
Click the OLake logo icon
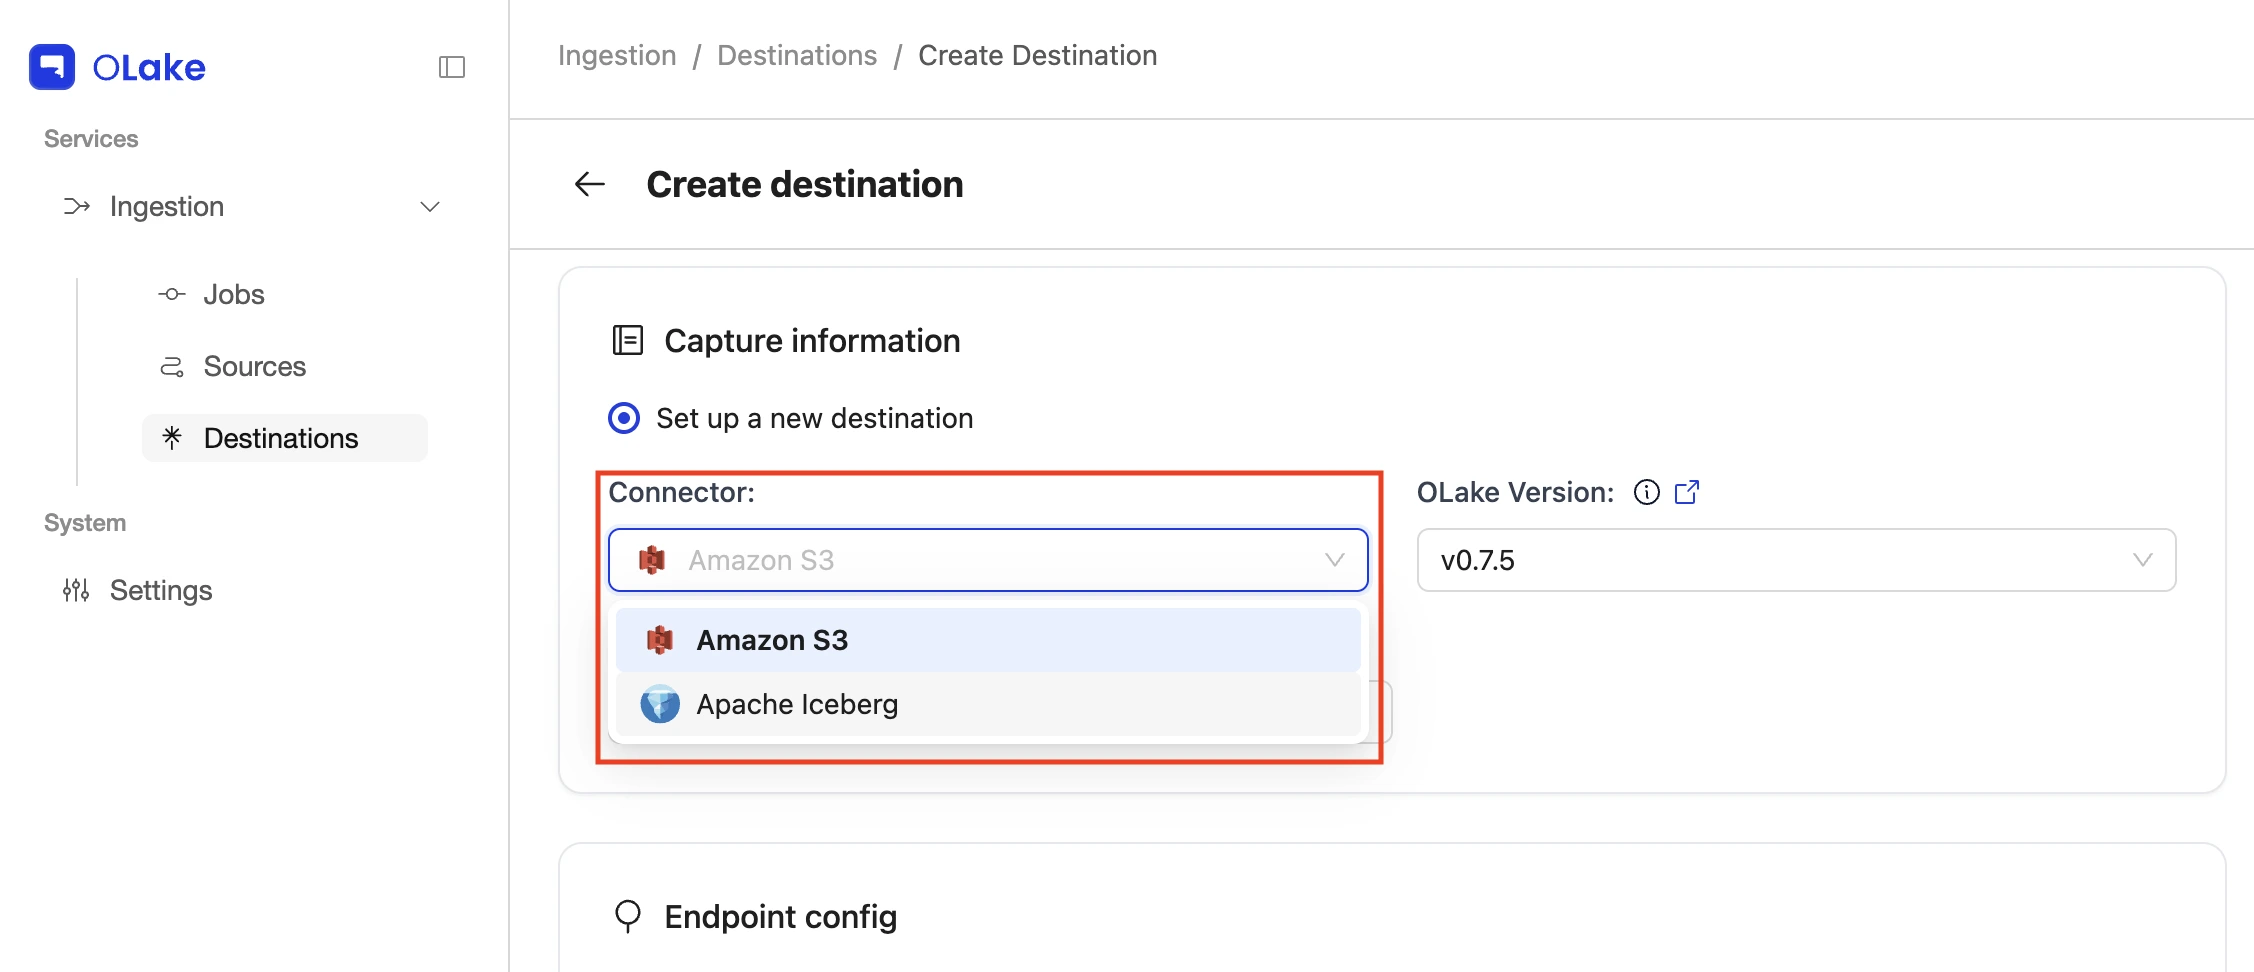click(52, 67)
